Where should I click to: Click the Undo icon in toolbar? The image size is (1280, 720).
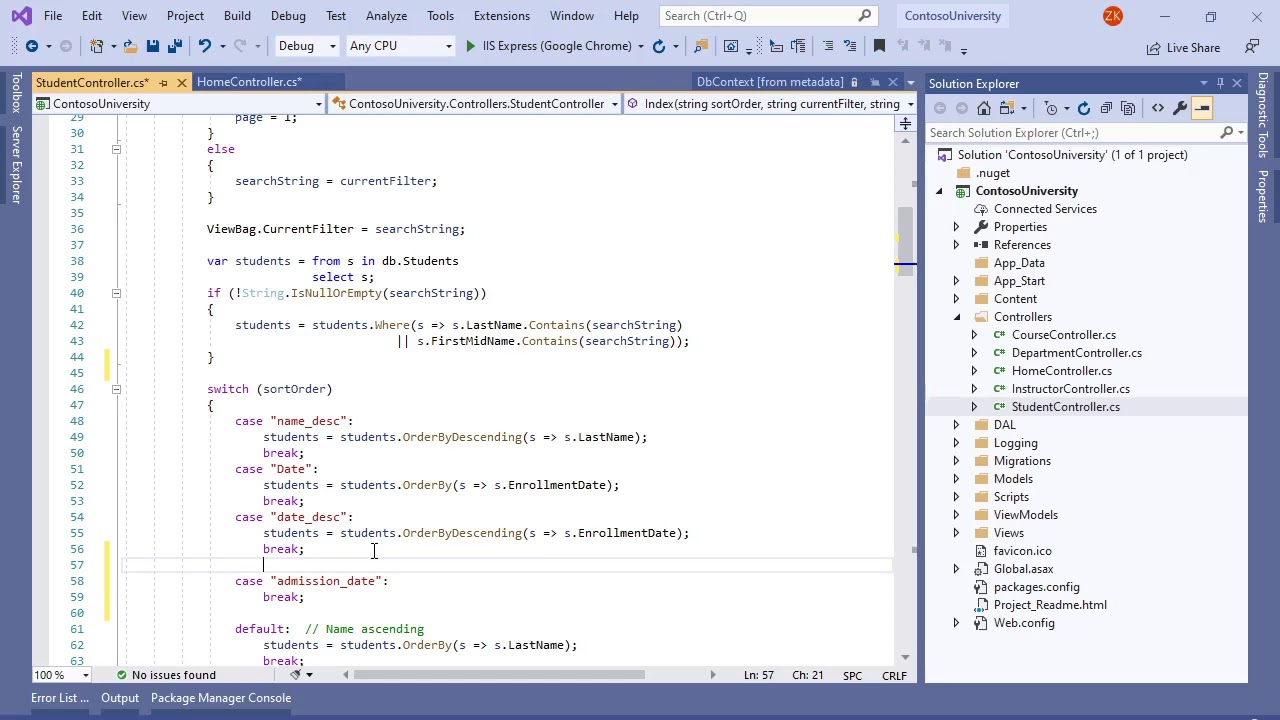pyautogui.click(x=205, y=46)
